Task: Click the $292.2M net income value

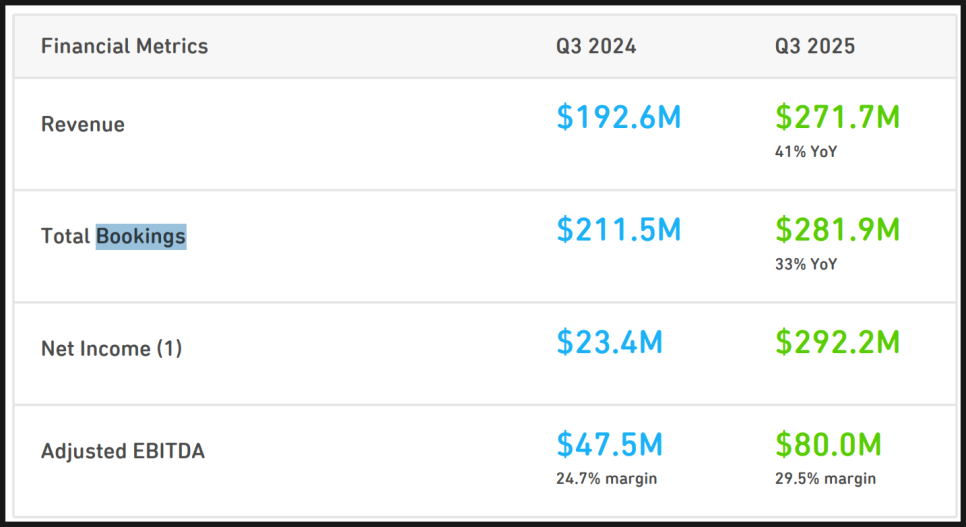Action: tap(837, 342)
